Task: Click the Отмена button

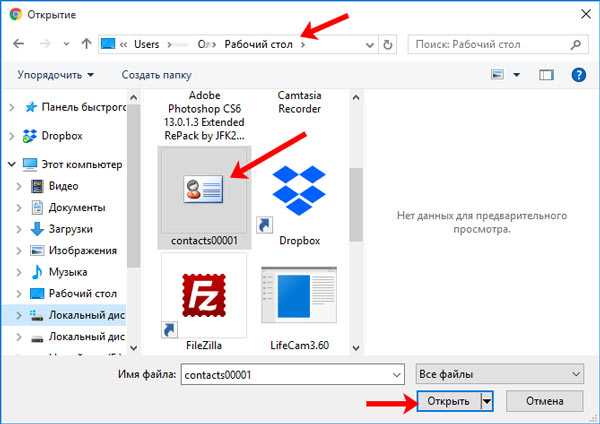Action: pos(545,401)
